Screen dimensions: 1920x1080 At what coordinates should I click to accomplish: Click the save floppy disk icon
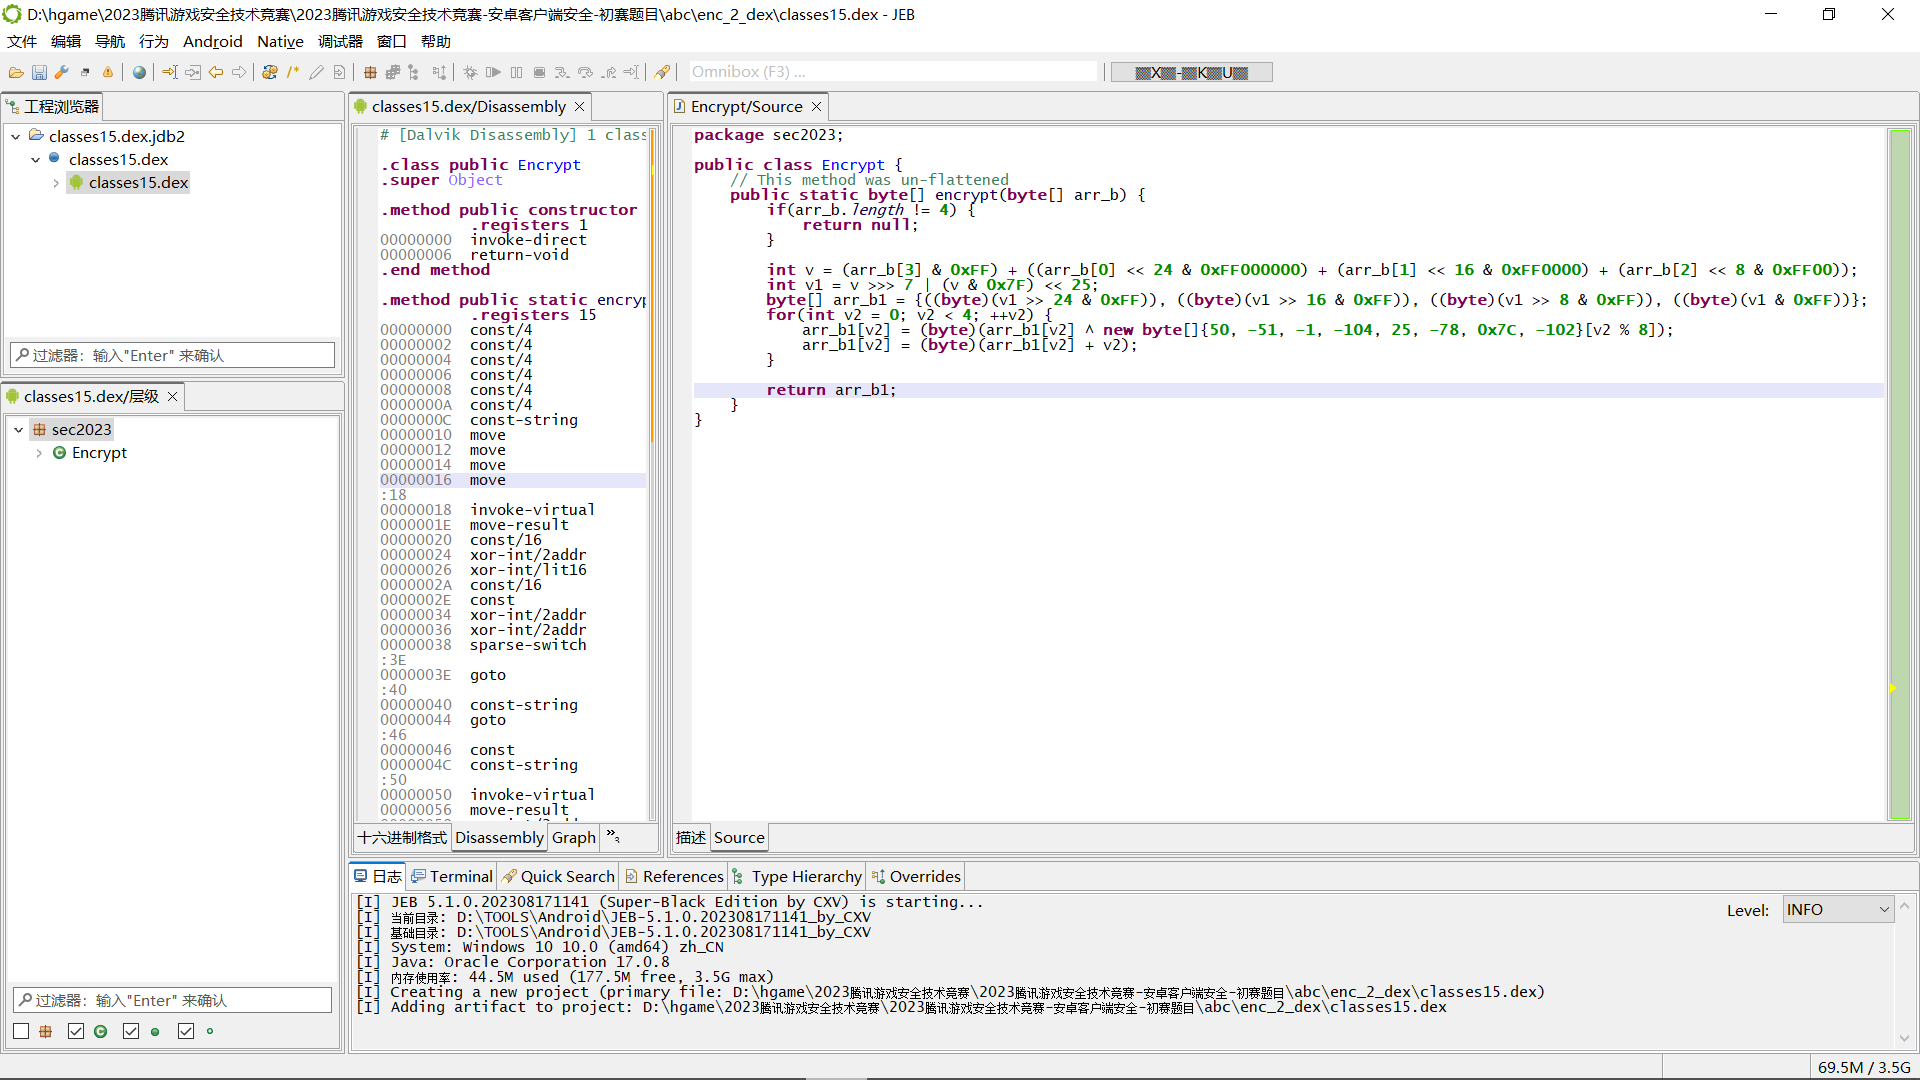point(39,72)
